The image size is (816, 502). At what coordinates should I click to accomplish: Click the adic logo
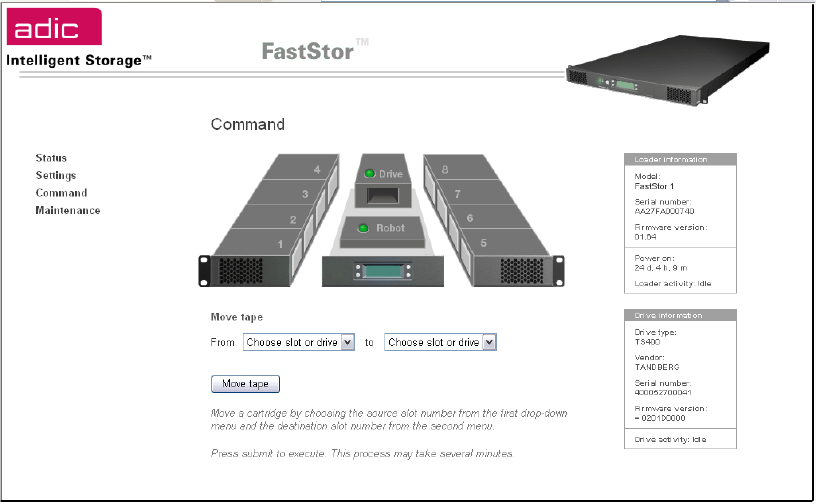click(x=54, y=27)
